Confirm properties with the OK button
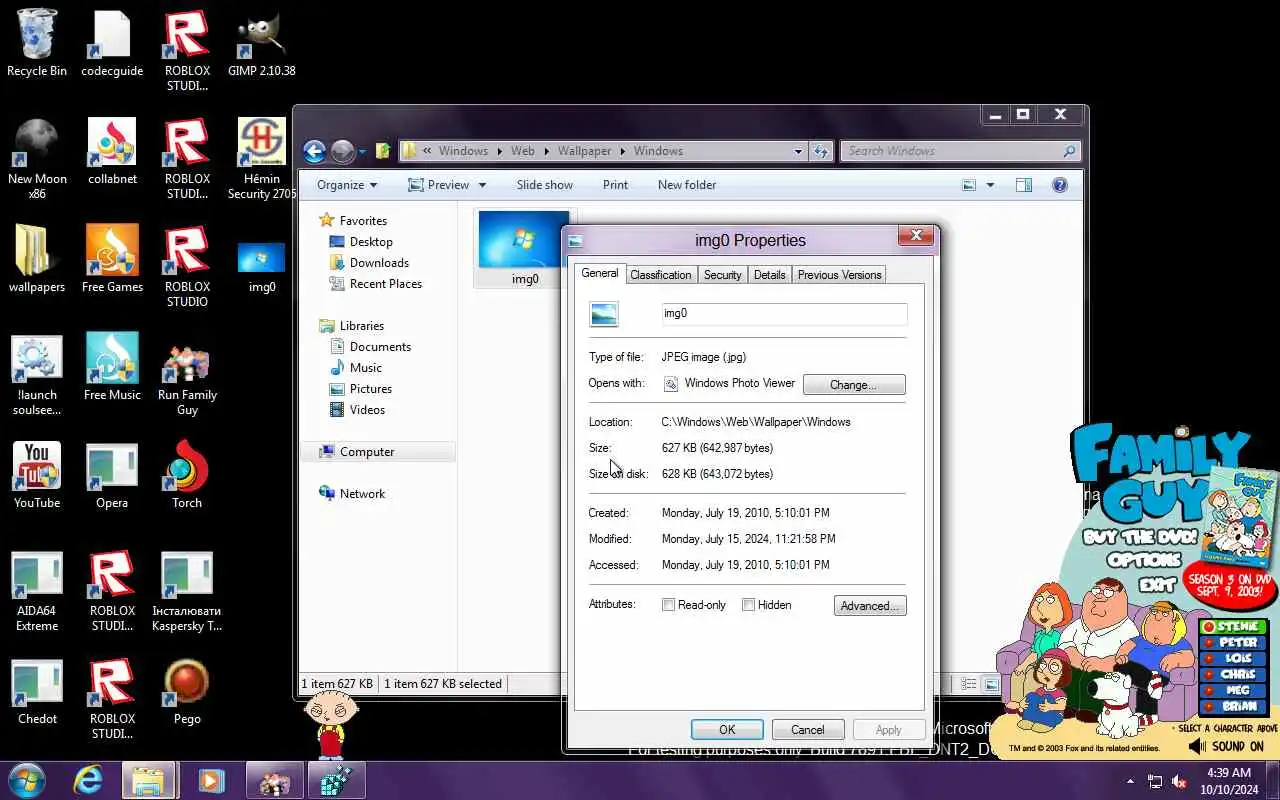1280x800 pixels. [x=727, y=730]
